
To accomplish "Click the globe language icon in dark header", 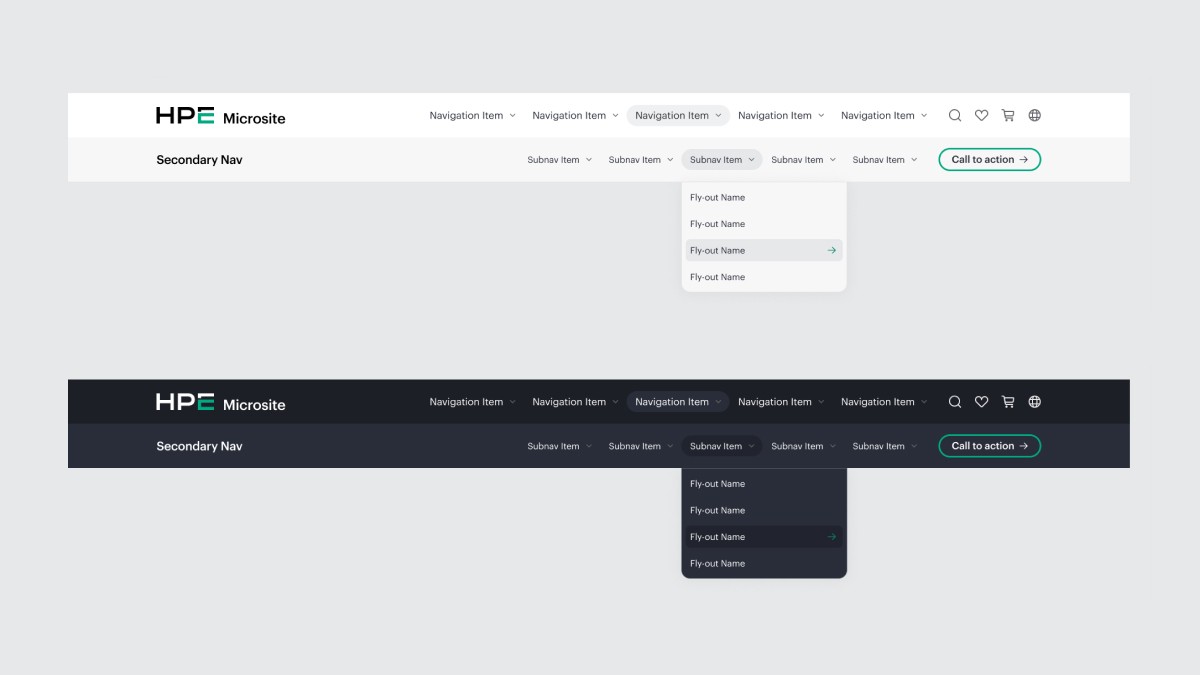I will (x=1035, y=402).
